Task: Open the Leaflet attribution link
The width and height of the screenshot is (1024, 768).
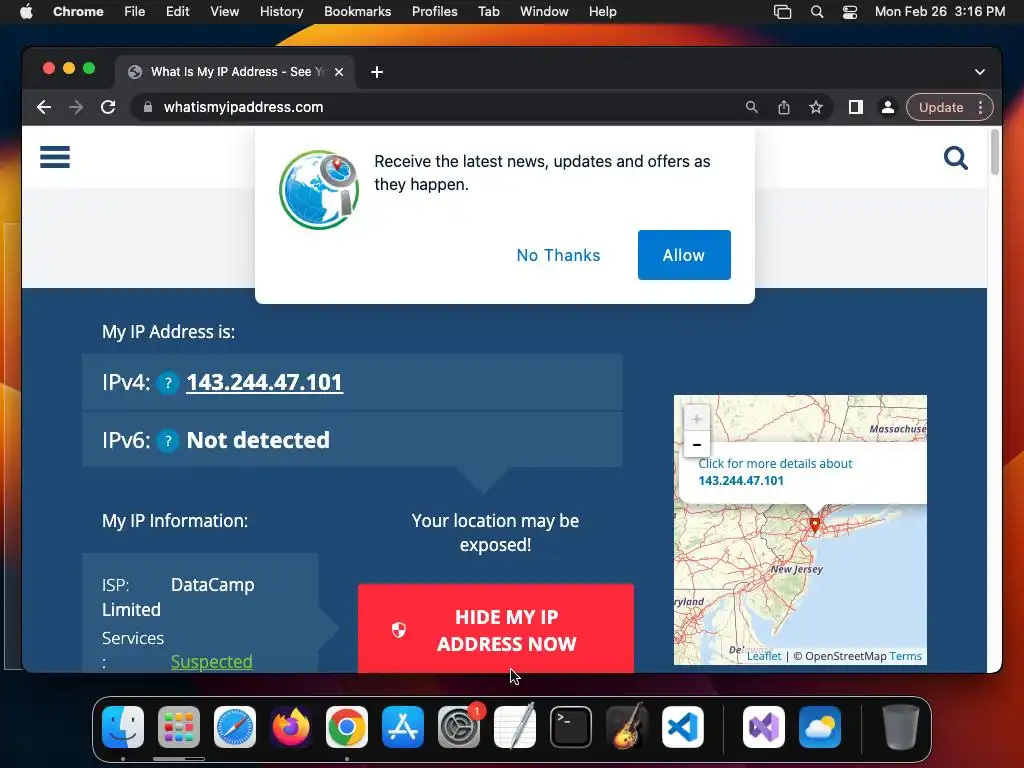Action: pos(763,656)
